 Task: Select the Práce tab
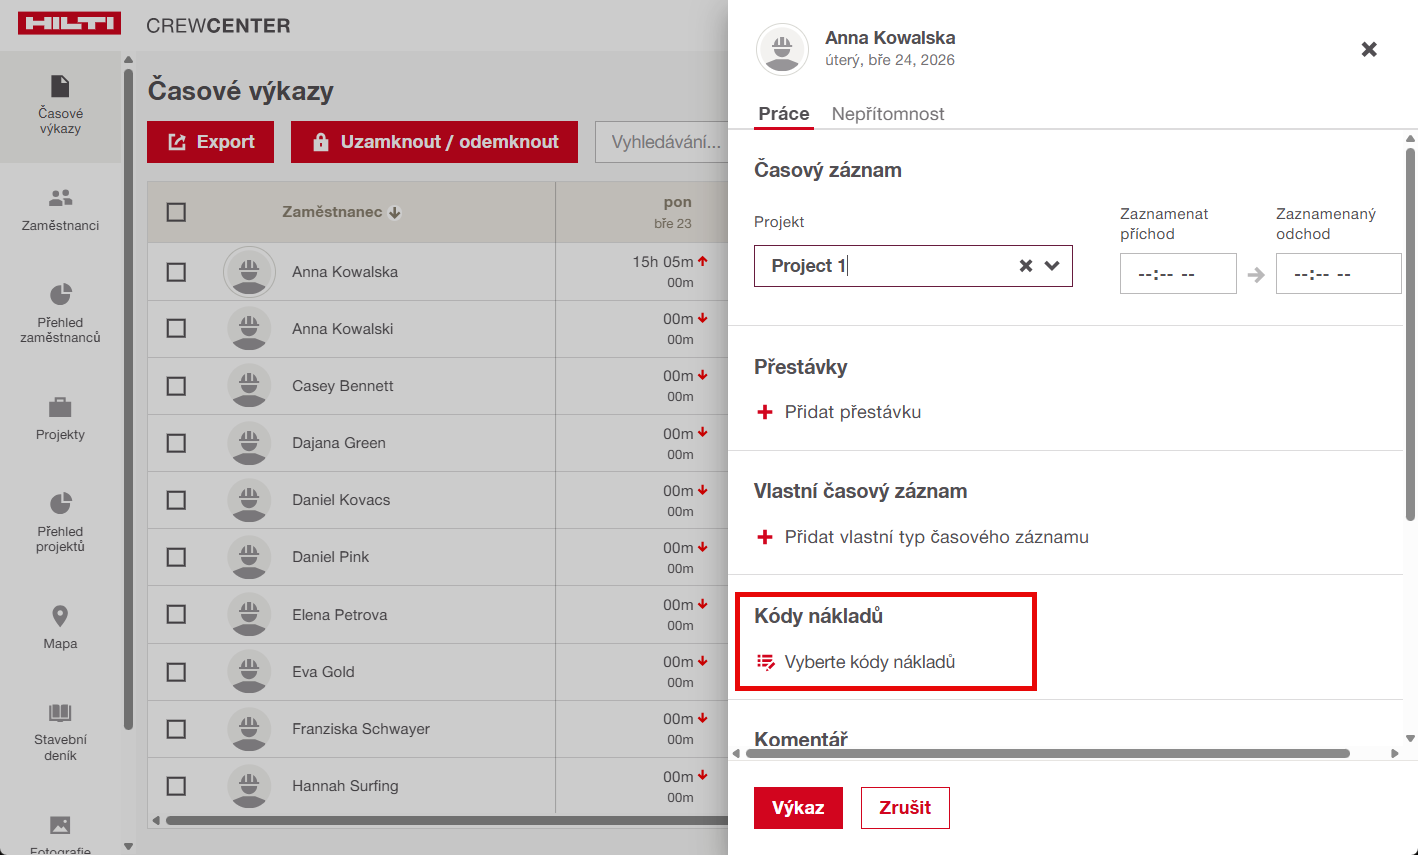click(783, 114)
